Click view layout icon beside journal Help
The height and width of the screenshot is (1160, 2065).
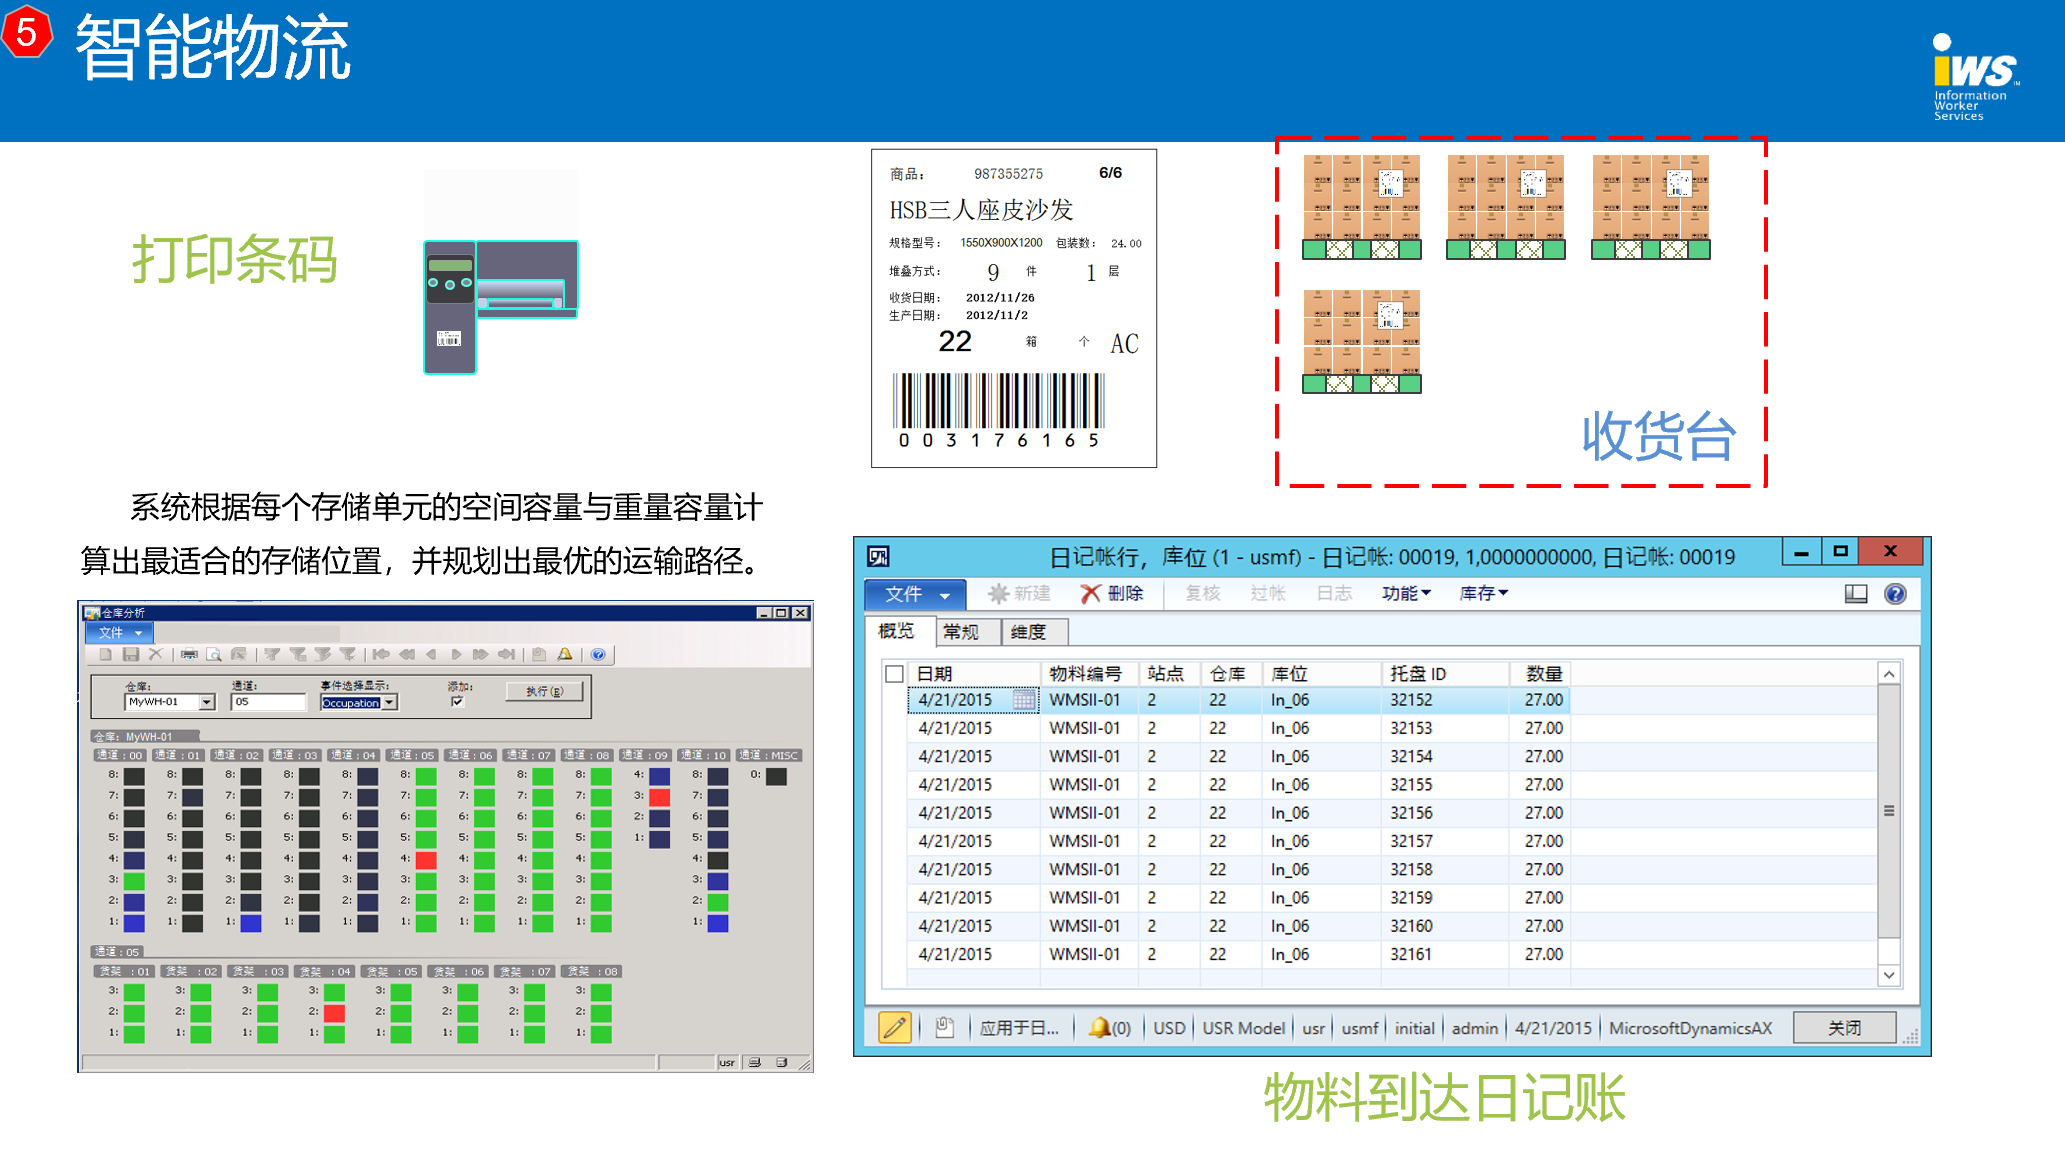pos(1856,594)
